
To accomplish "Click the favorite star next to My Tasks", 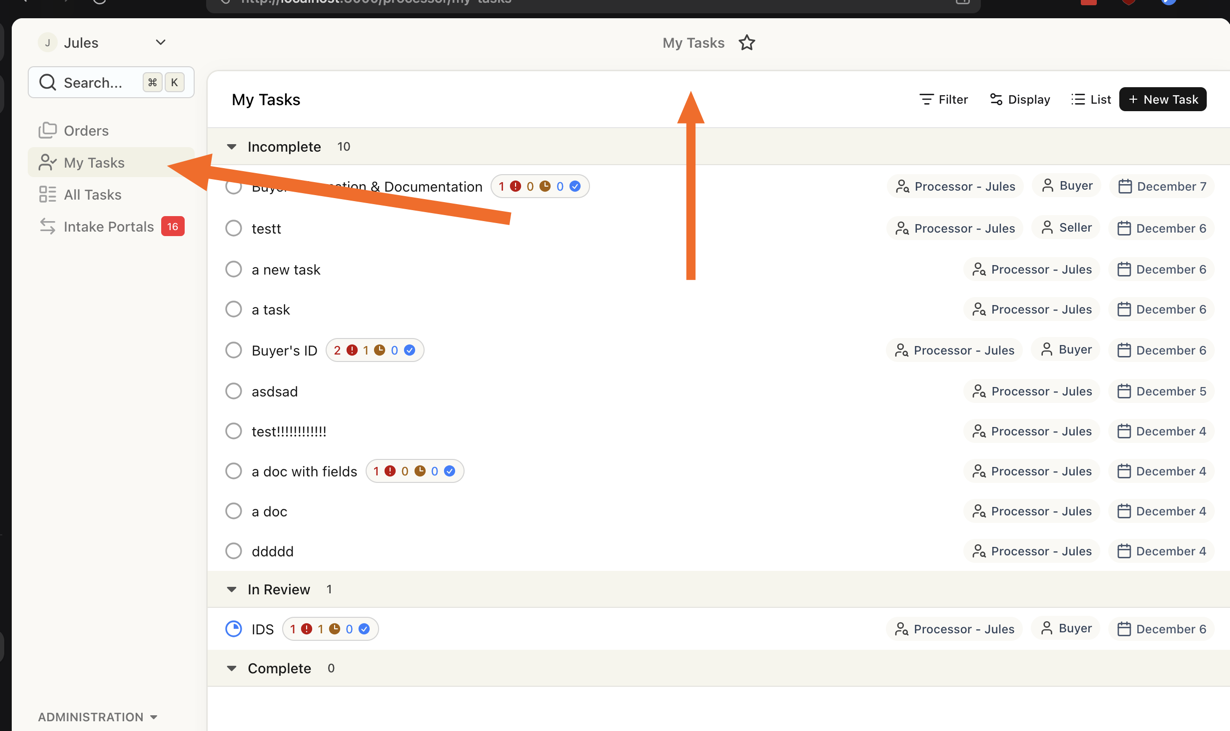I will [x=747, y=43].
